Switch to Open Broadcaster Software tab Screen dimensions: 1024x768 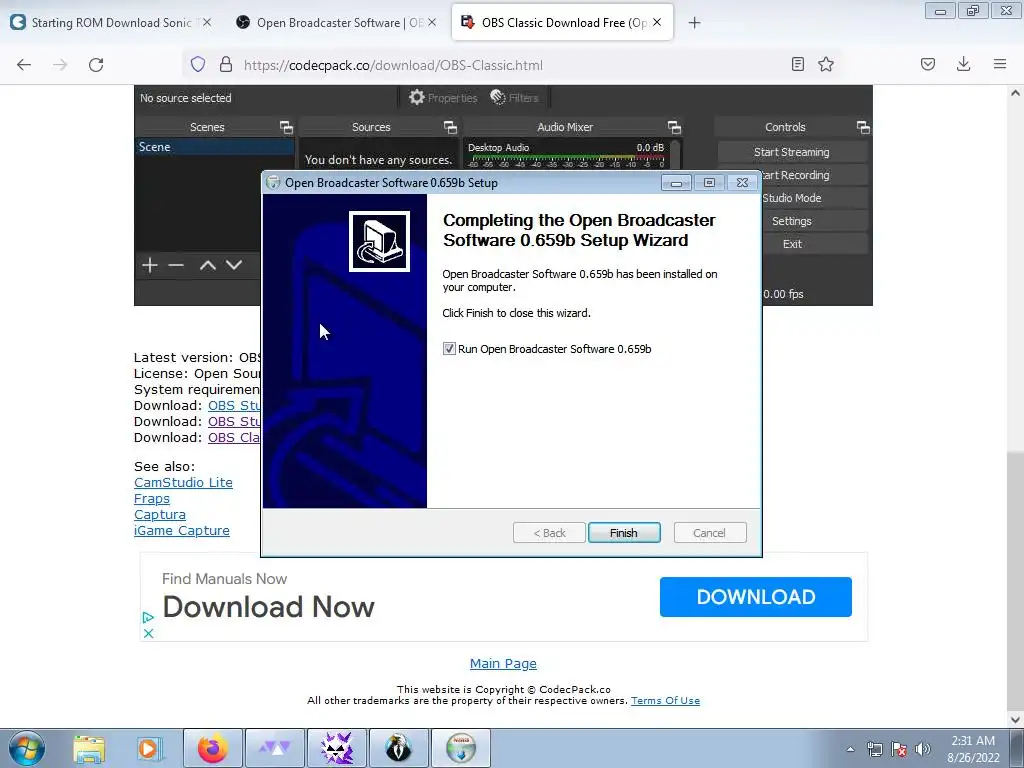pyautogui.click(x=337, y=23)
